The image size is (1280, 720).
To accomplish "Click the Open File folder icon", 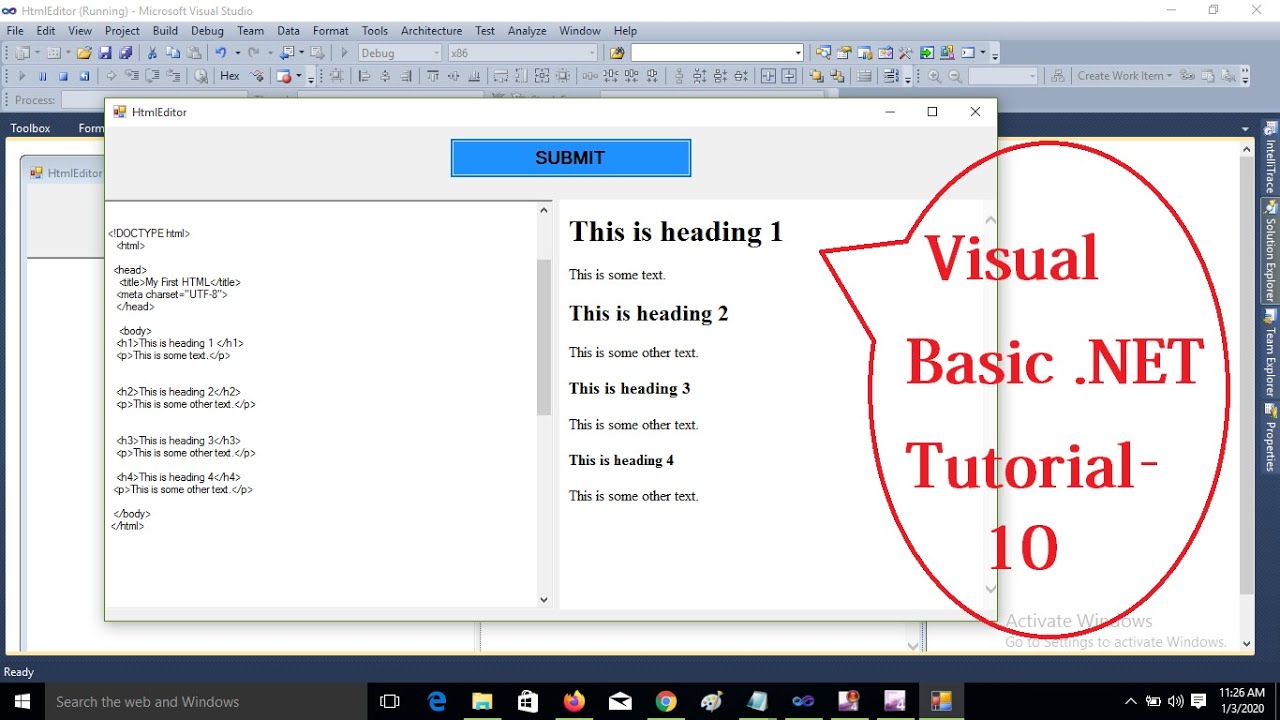I will [x=84, y=53].
